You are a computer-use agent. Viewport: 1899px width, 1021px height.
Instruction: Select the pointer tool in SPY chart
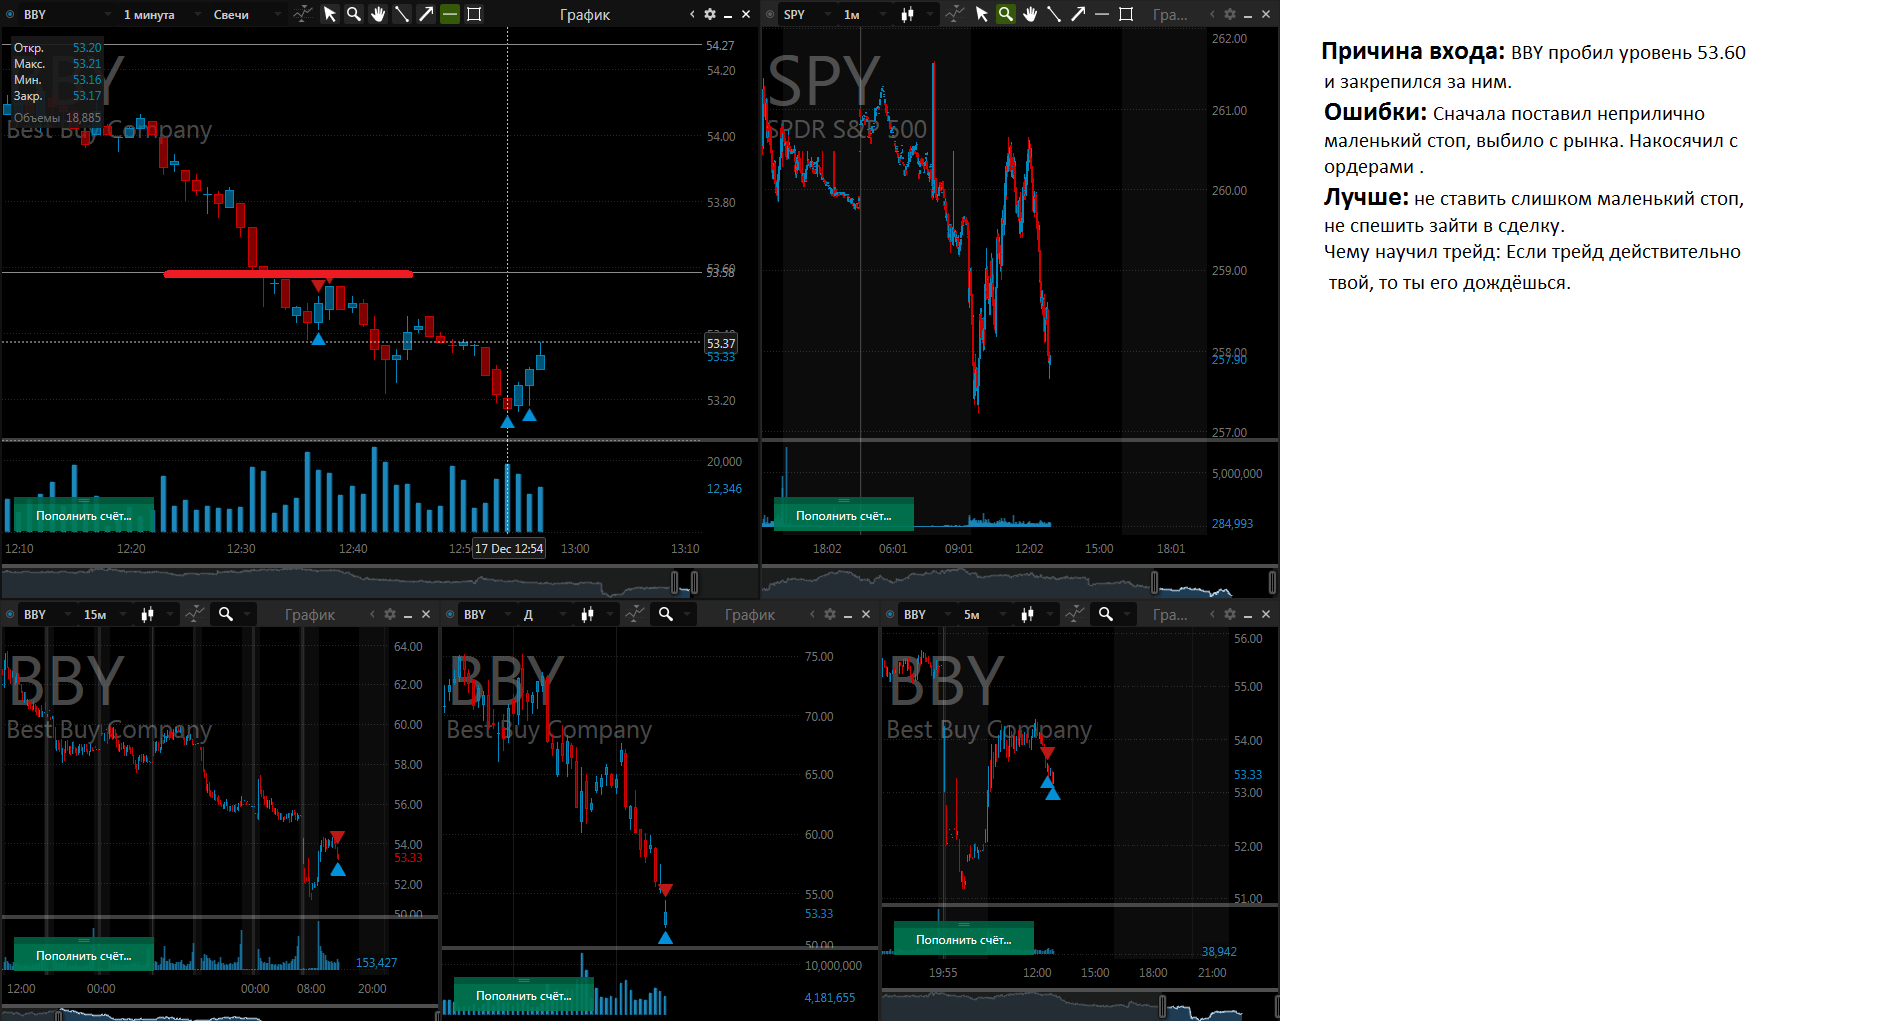pyautogui.click(x=982, y=14)
